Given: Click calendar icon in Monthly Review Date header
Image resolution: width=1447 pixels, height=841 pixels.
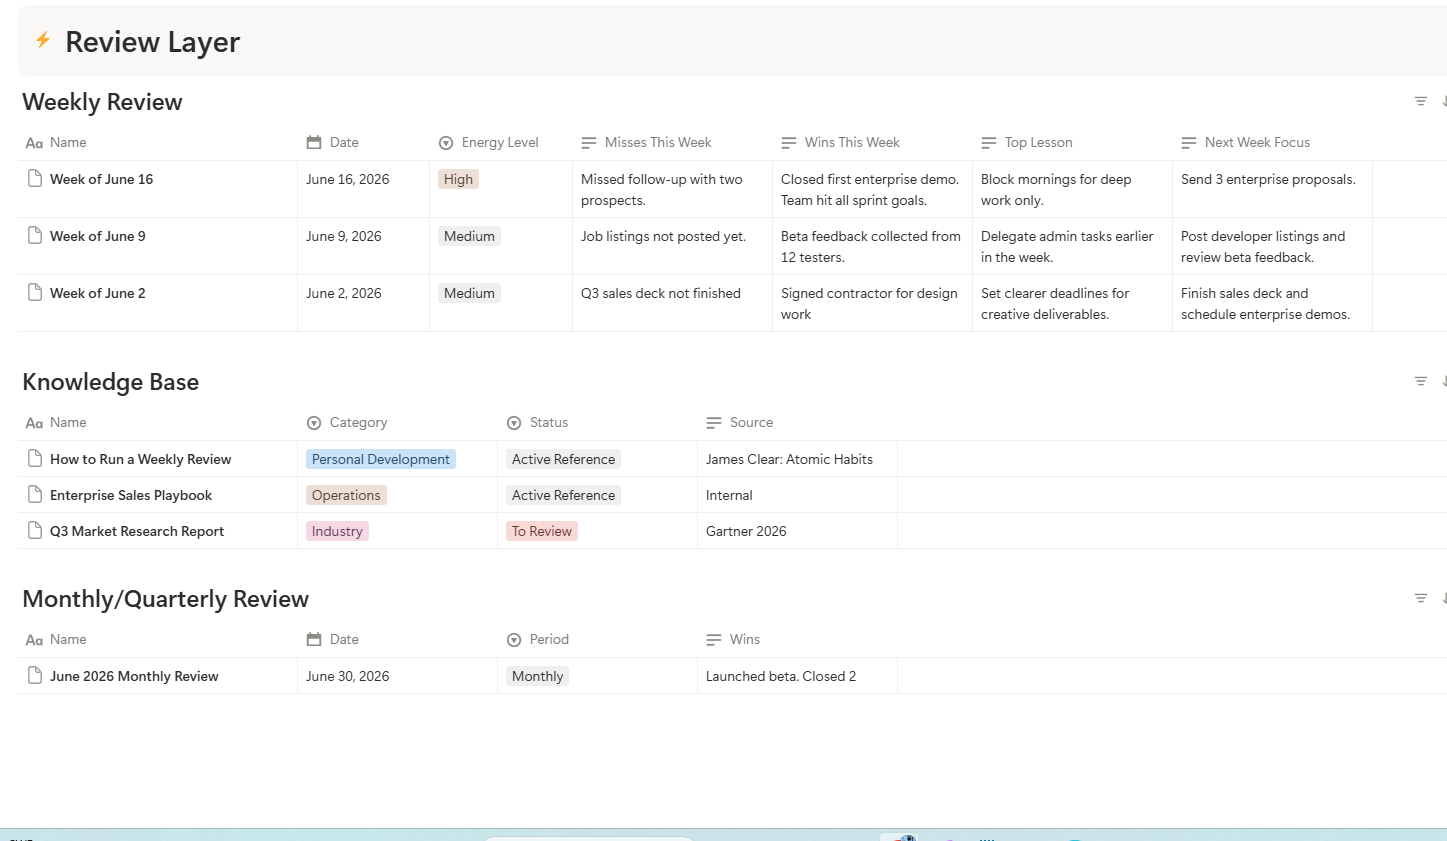Looking at the screenshot, I should tap(314, 639).
